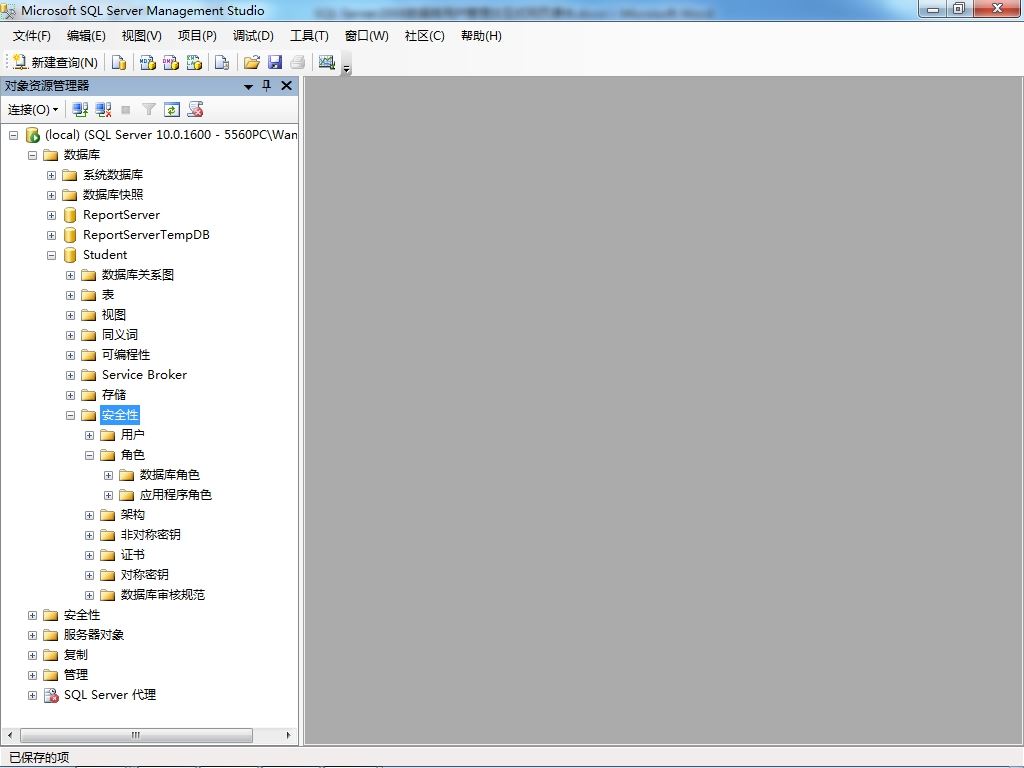Image resolution: width=1024 pixels, height=768 pixels.
Task: Select the Service Broker folder
Action: point(144,375)
